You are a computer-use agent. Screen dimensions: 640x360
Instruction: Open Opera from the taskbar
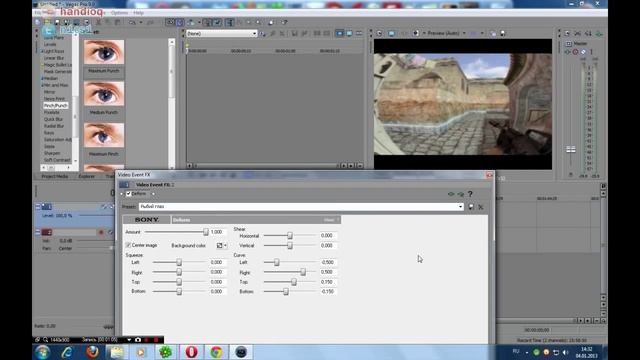pyautogui.click(x=191, y=352)
